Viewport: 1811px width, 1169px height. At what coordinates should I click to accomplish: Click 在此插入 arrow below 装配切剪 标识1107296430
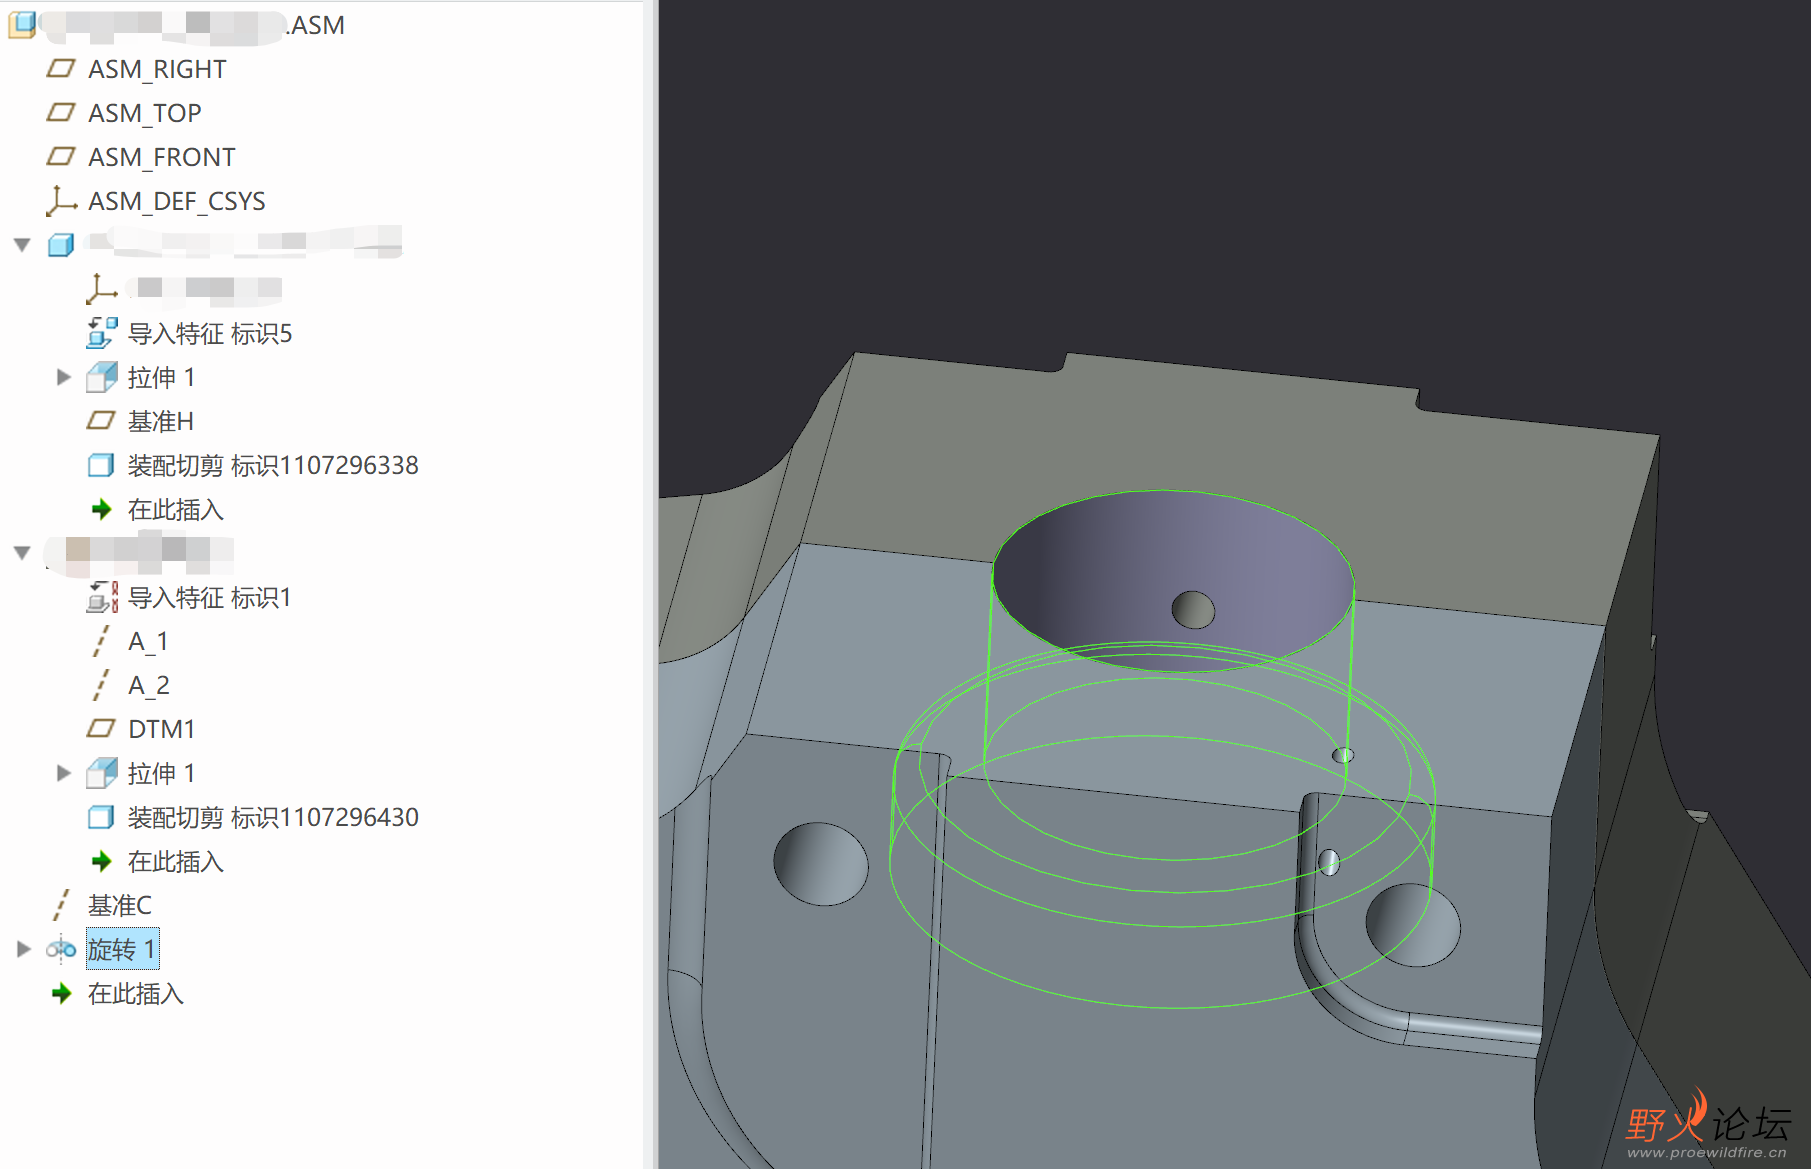(101, 861)
